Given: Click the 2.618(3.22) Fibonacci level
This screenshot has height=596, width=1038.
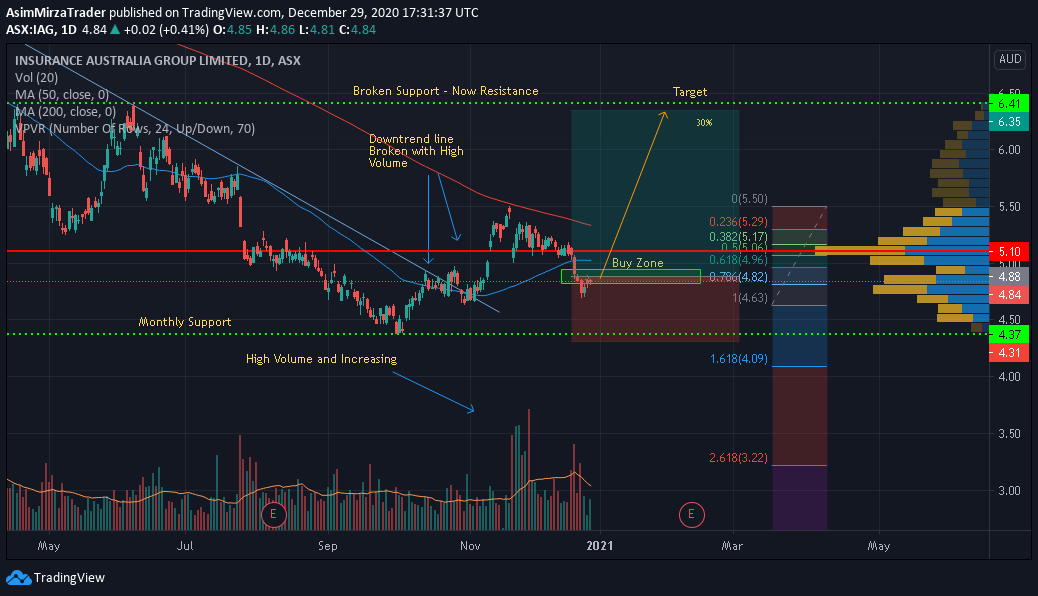Looking at the screenshot, I should click(x=738, y=458).
